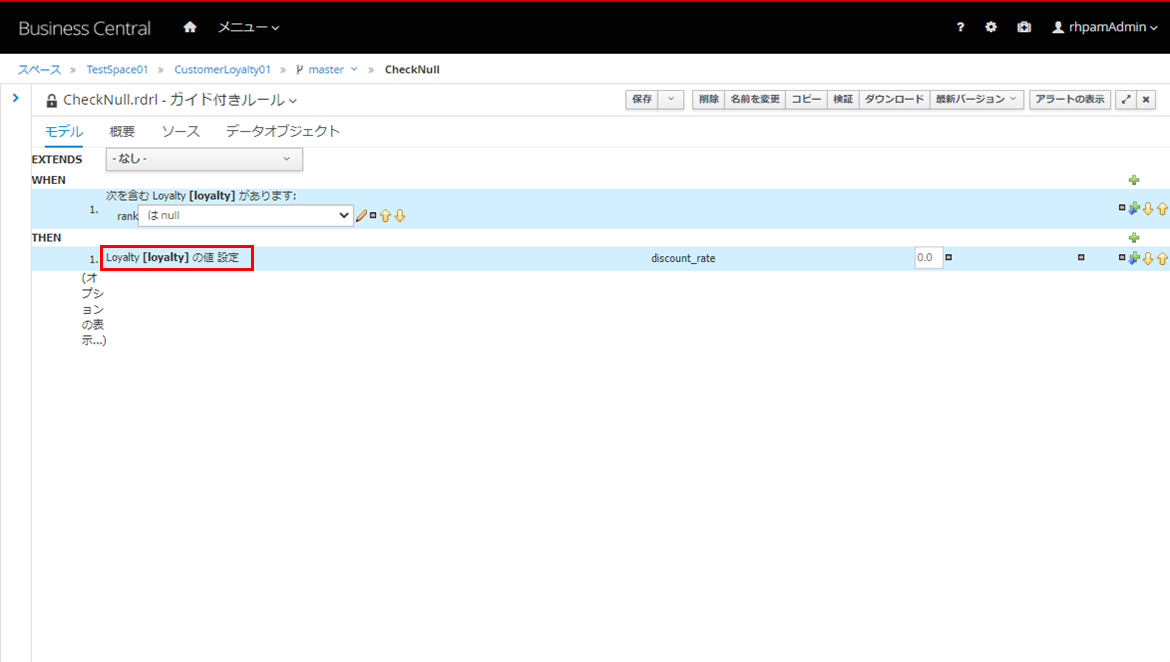This screenshot has height=662, width=1170.
Task: Navigate to スペース breadcrumb link
Action: pos(40,69)
